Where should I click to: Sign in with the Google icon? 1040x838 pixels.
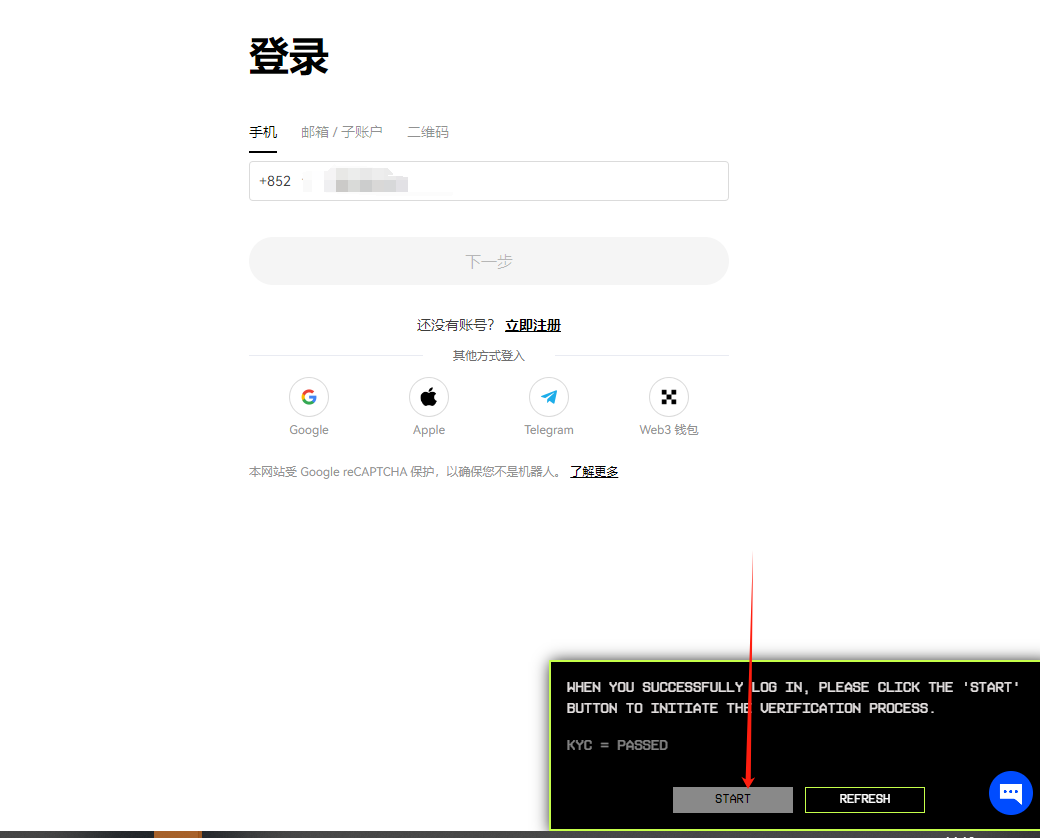[308, 397]
